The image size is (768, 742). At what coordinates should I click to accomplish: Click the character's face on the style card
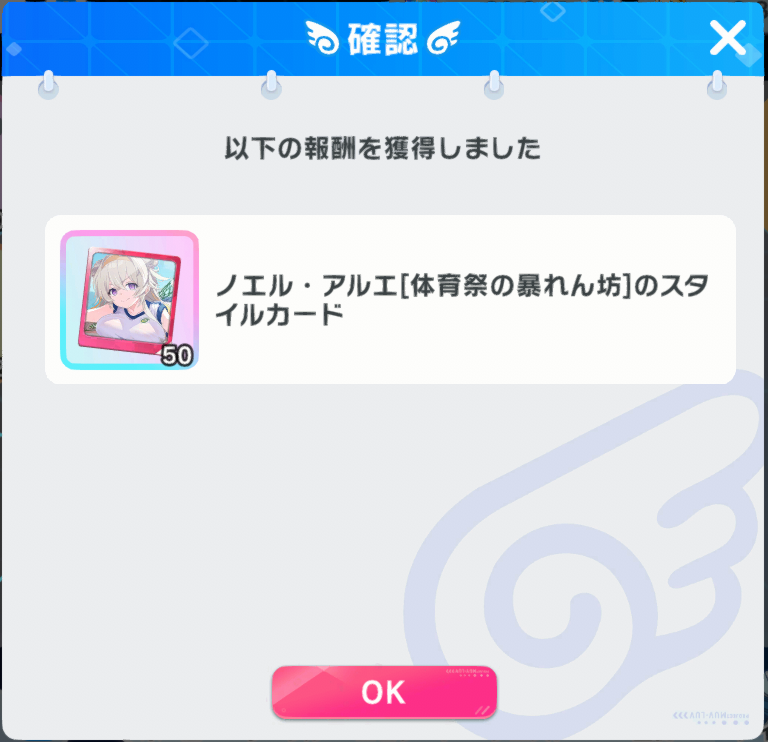coord(119,288)
